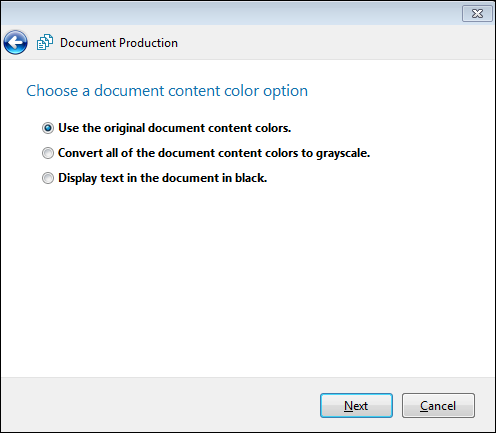Click the label text Display text in black

click(163, 178)
